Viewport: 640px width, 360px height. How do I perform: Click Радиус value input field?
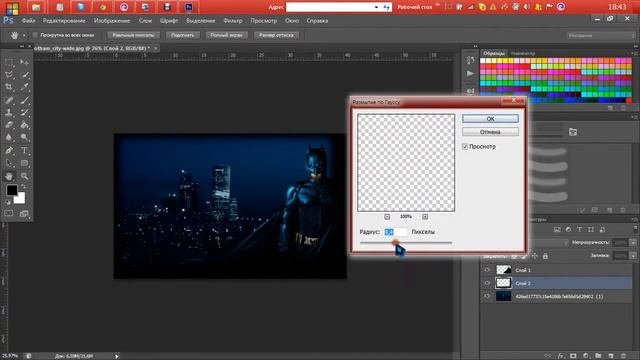click(395, 232)
